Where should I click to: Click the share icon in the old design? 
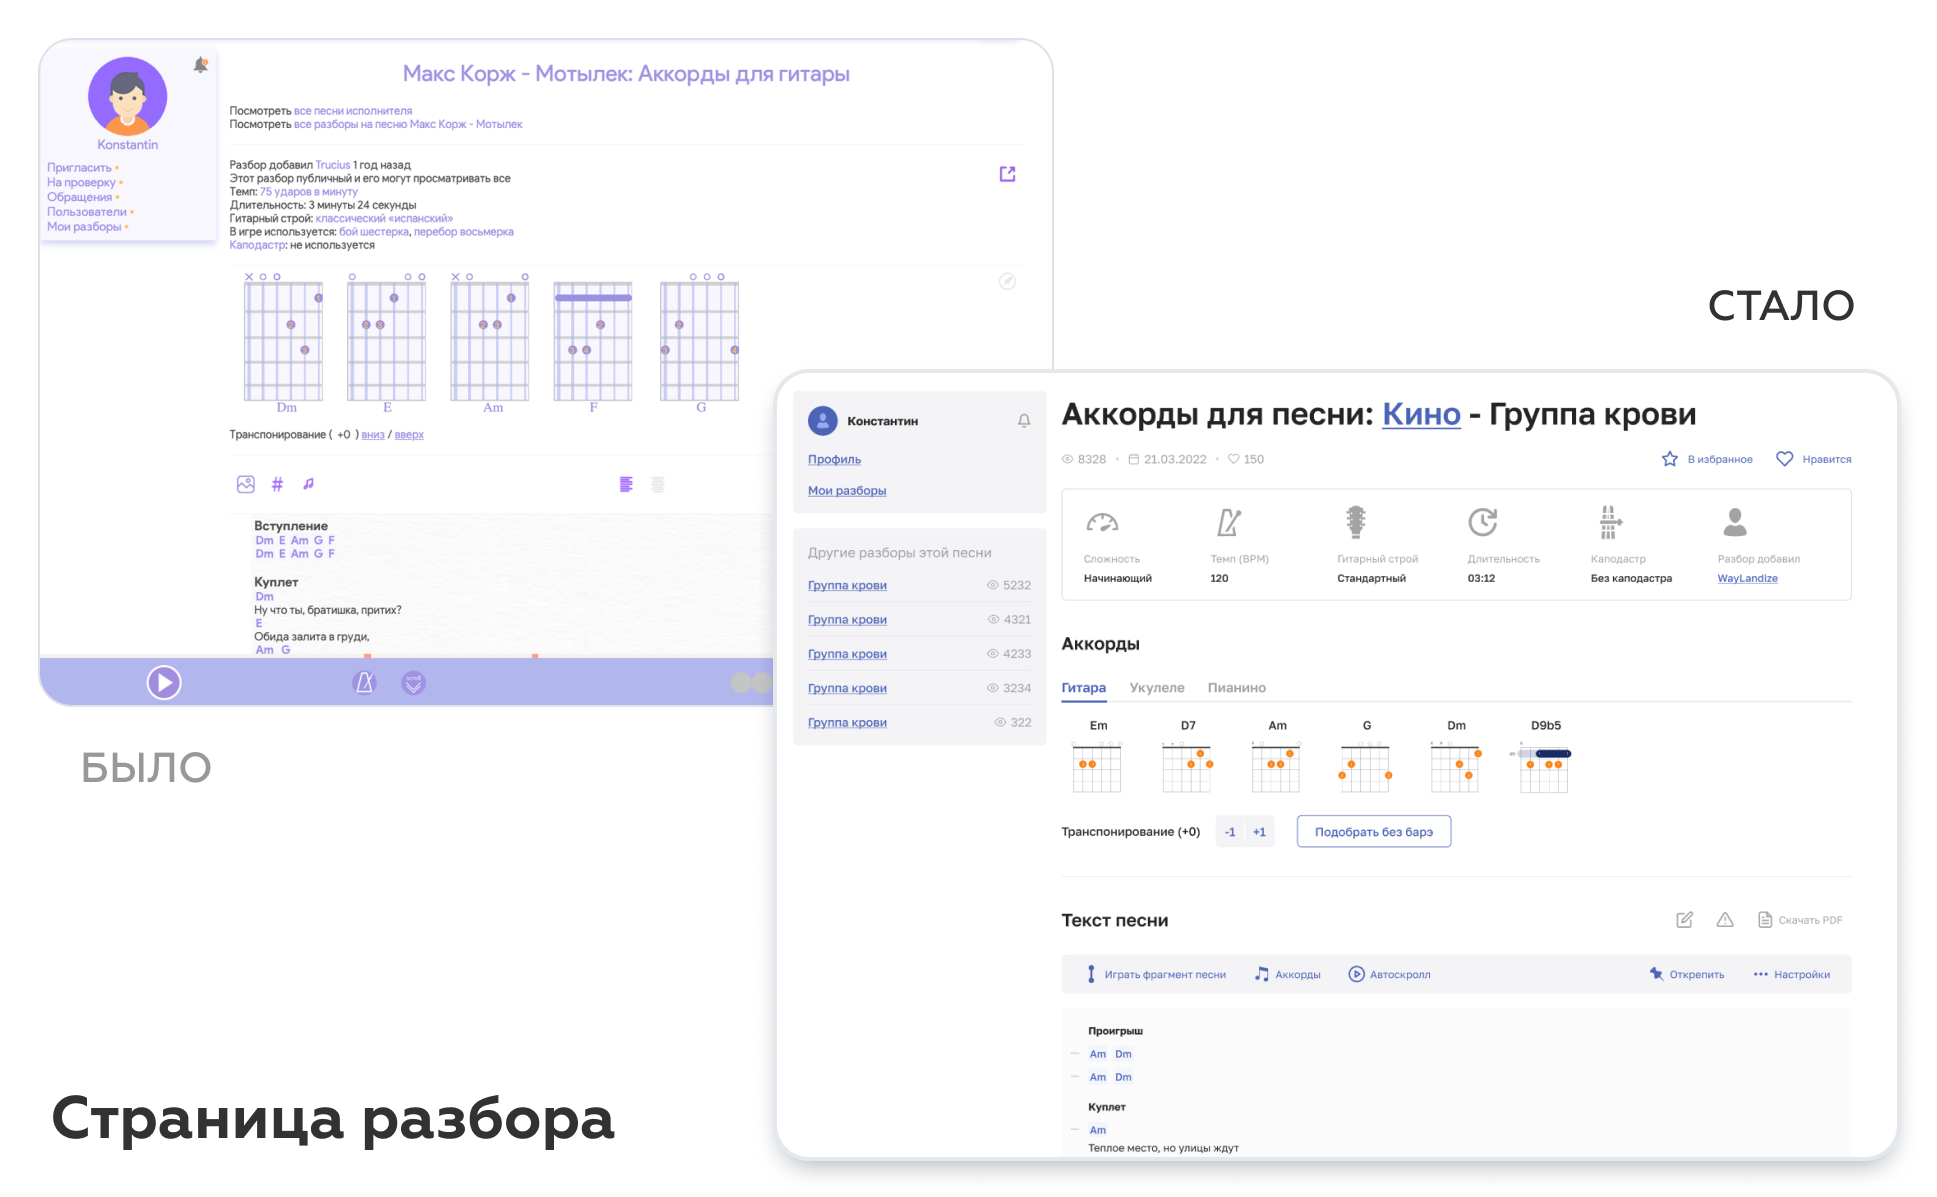click(1007, 174)
